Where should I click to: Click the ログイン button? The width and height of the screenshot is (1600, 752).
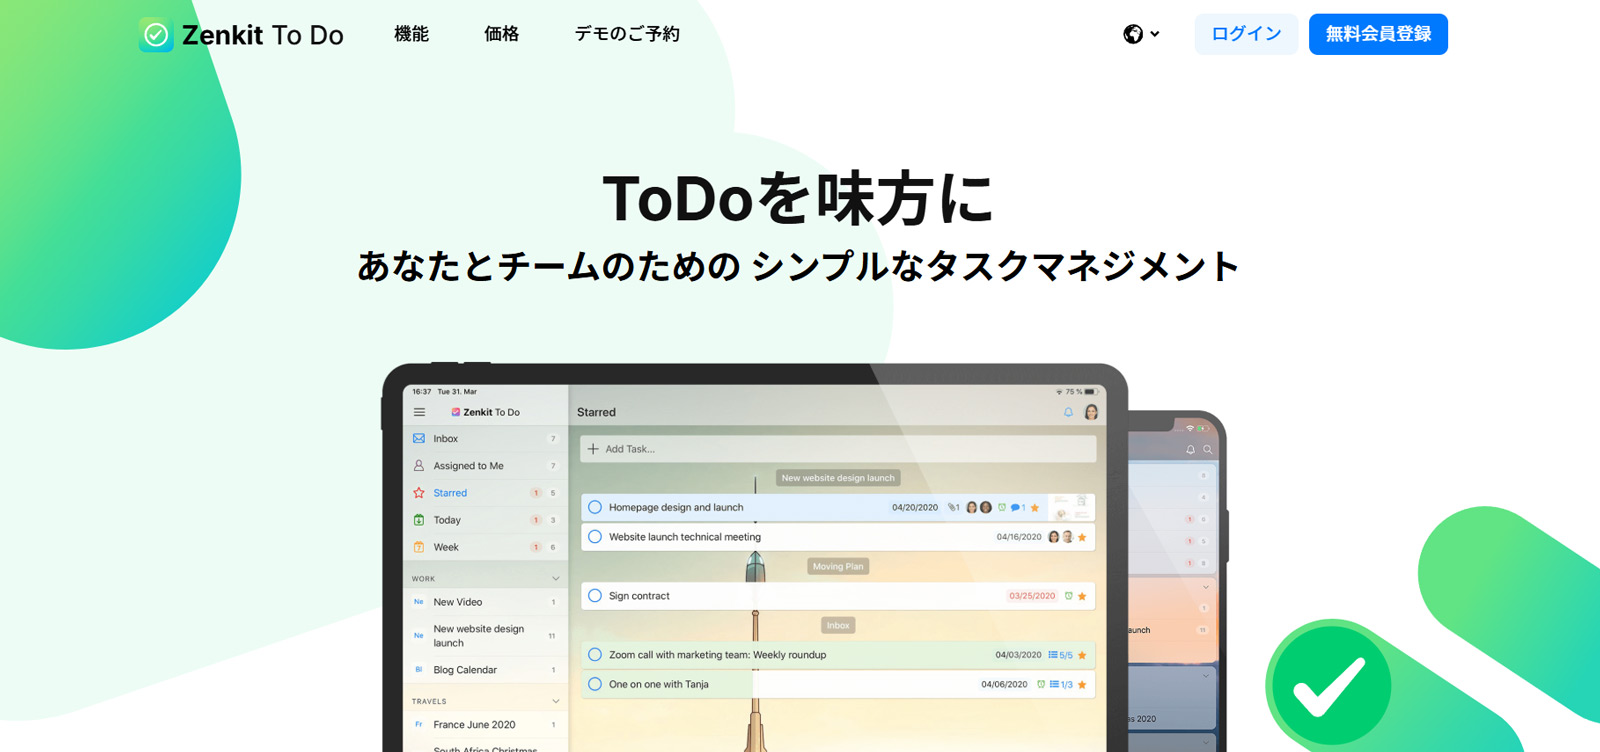1246,34
